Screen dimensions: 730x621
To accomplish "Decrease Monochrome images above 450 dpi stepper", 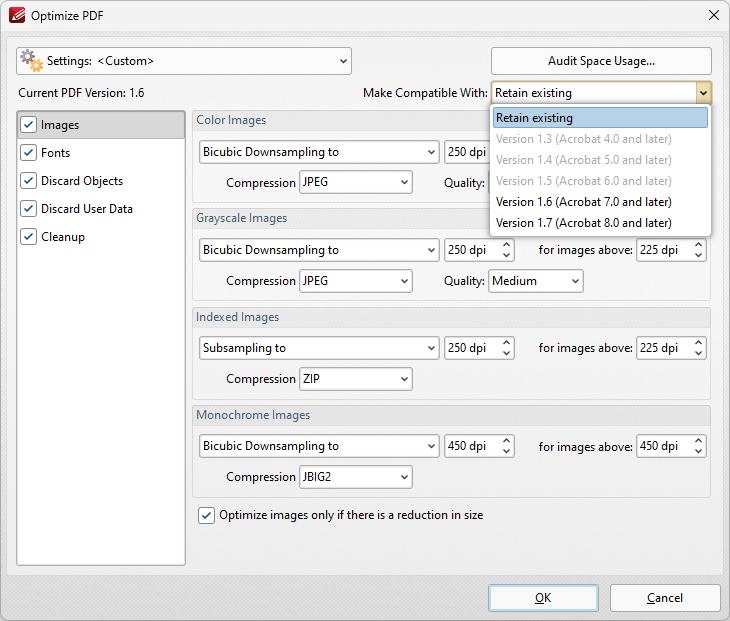I will click(698, 452).
